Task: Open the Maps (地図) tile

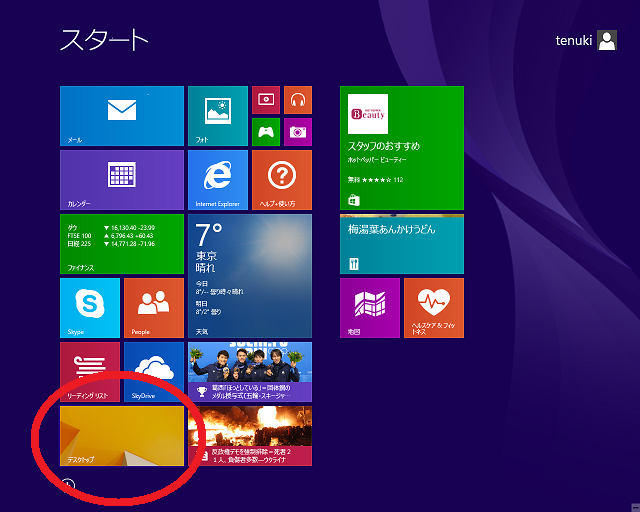Action: coord(369,308)
